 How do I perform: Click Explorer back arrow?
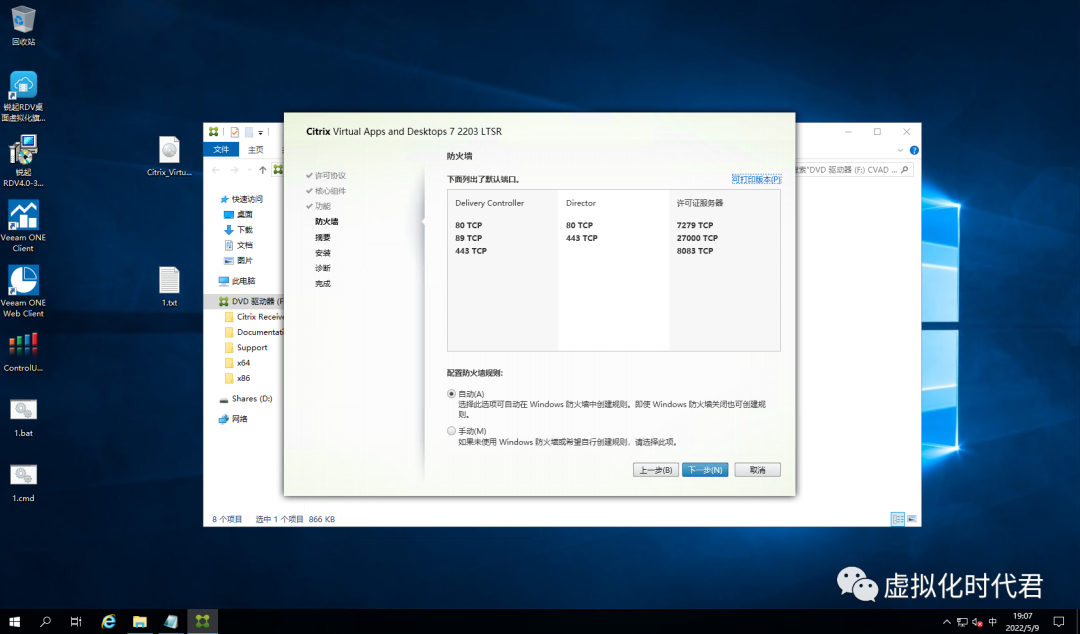pos(216,170)
